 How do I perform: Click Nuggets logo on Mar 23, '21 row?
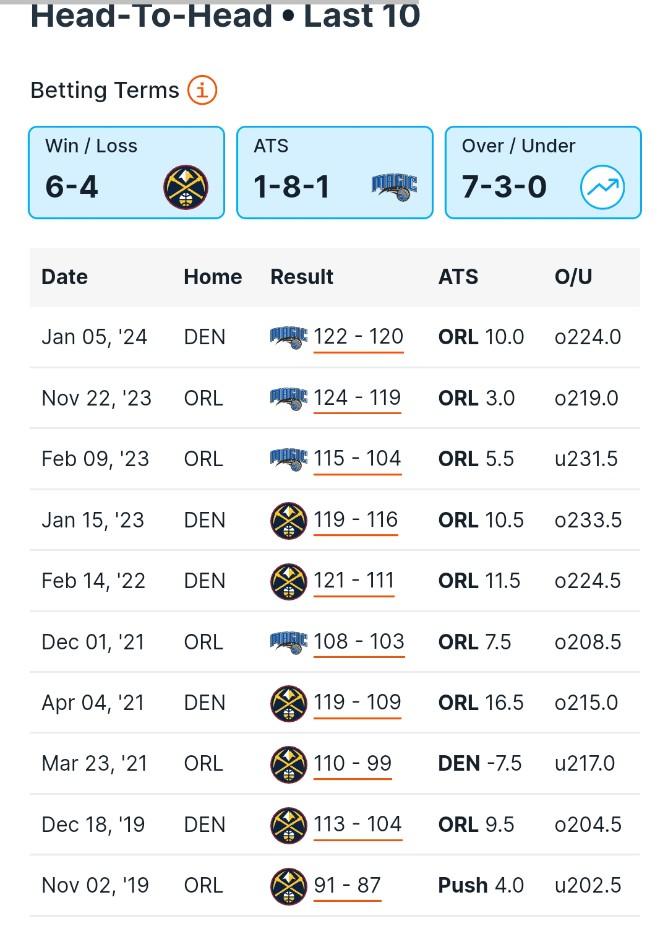click(289, 764)
